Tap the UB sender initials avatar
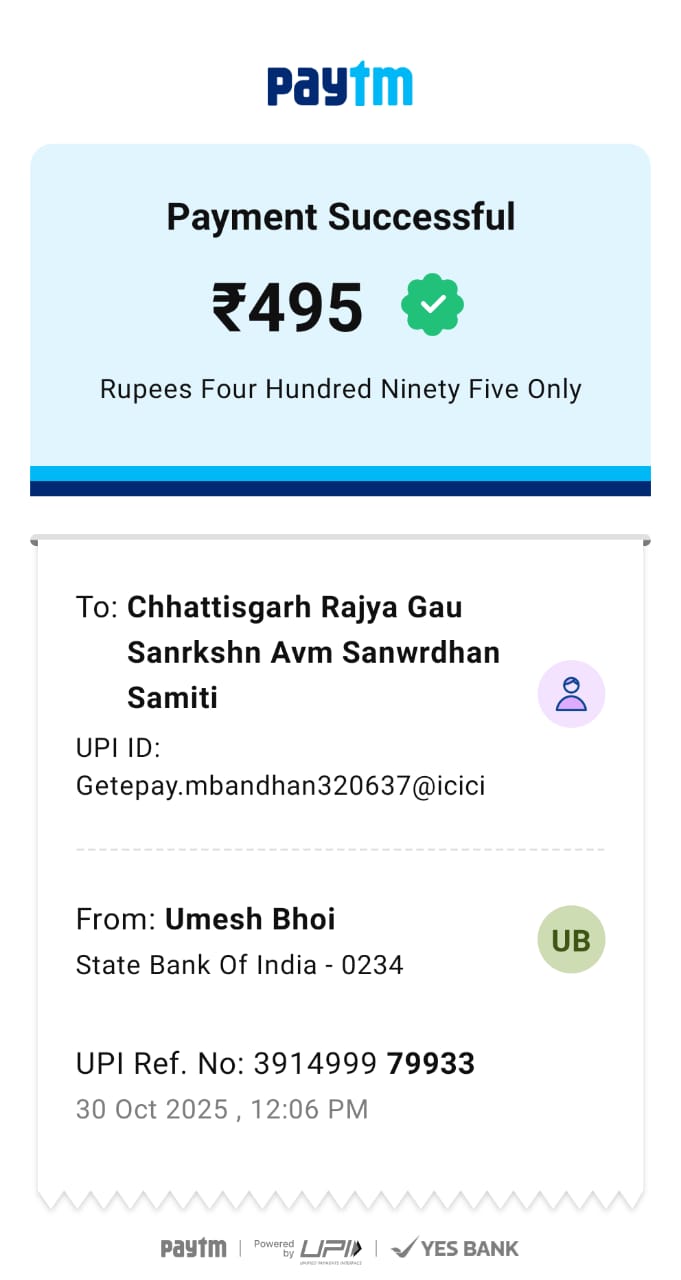Viewport: 681px width, 1280px height. click(x=571, y=940)
